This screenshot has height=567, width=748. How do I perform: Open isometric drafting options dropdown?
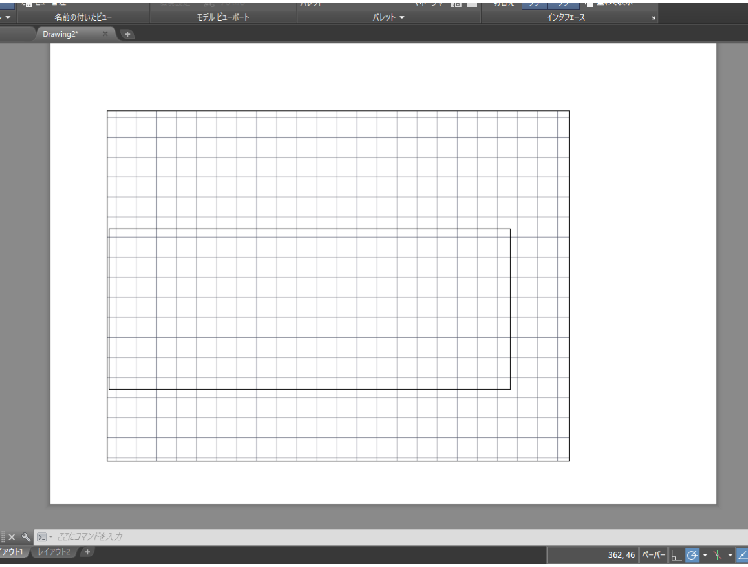pos(730,556)
